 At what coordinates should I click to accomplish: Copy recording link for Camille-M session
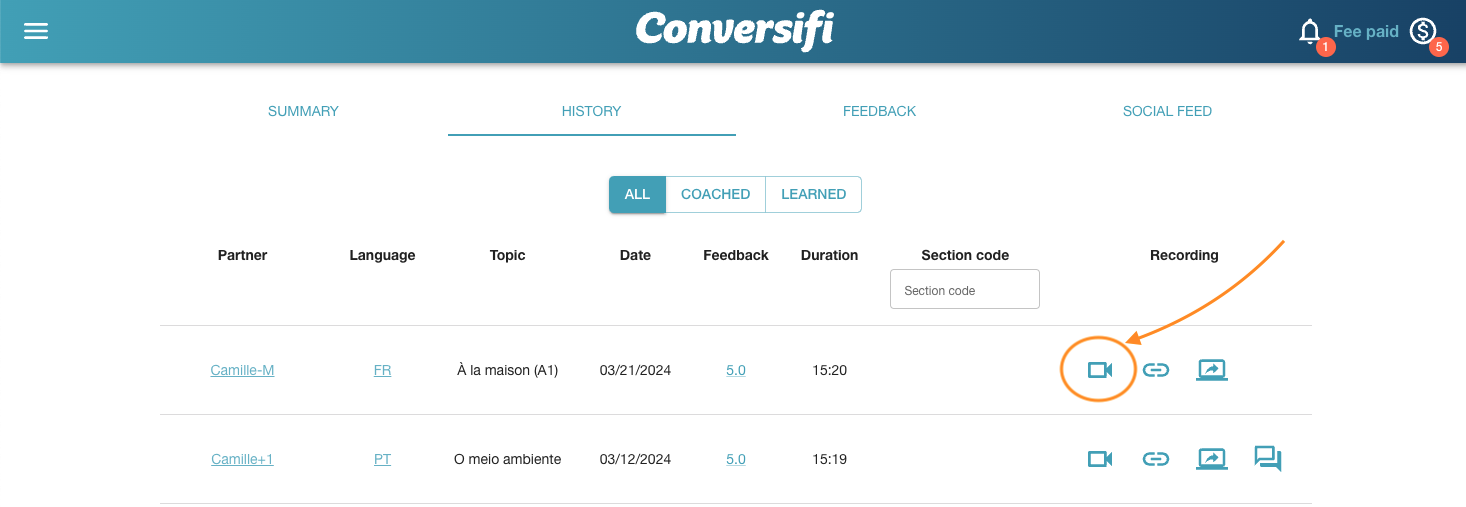pyautogui.click(x=1156, y=370)
